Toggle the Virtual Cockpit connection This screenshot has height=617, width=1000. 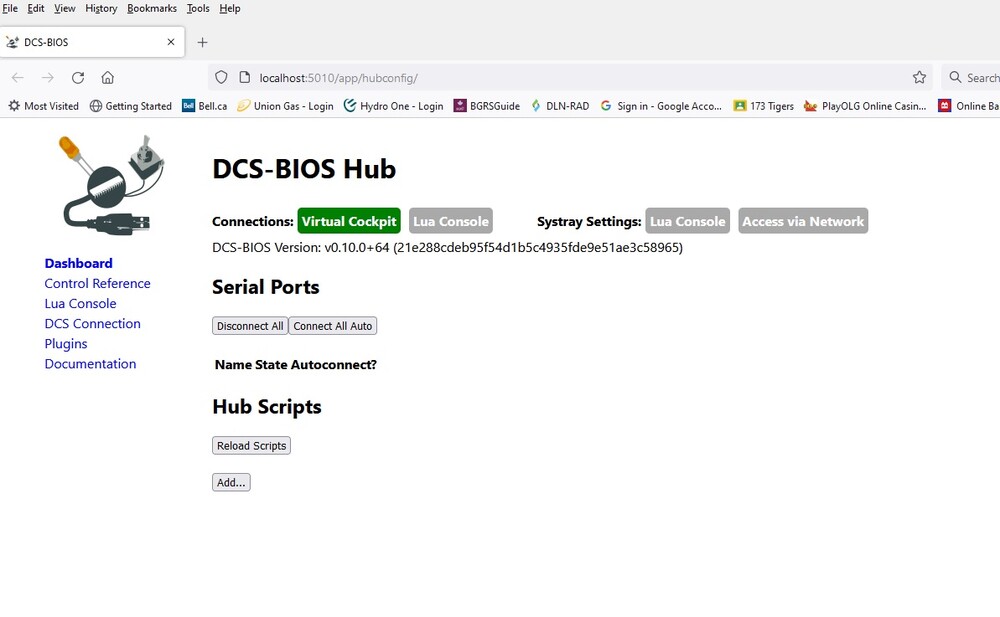pos(348,220)
